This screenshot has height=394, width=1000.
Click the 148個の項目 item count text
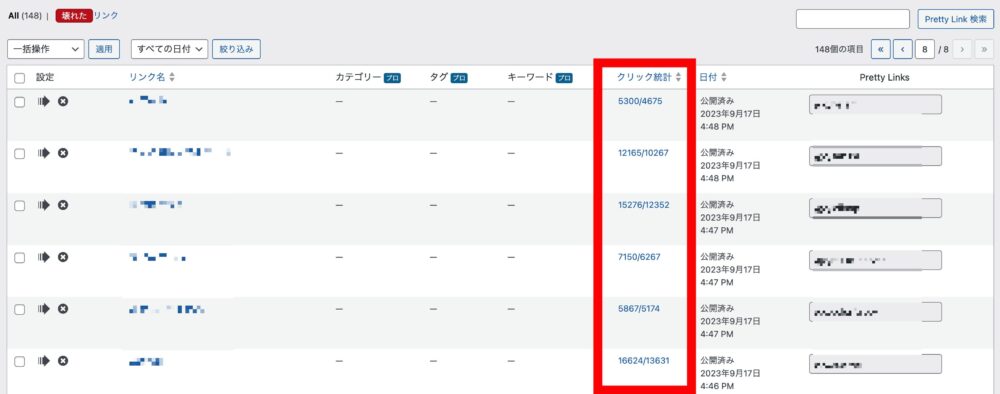click(839, 49)
